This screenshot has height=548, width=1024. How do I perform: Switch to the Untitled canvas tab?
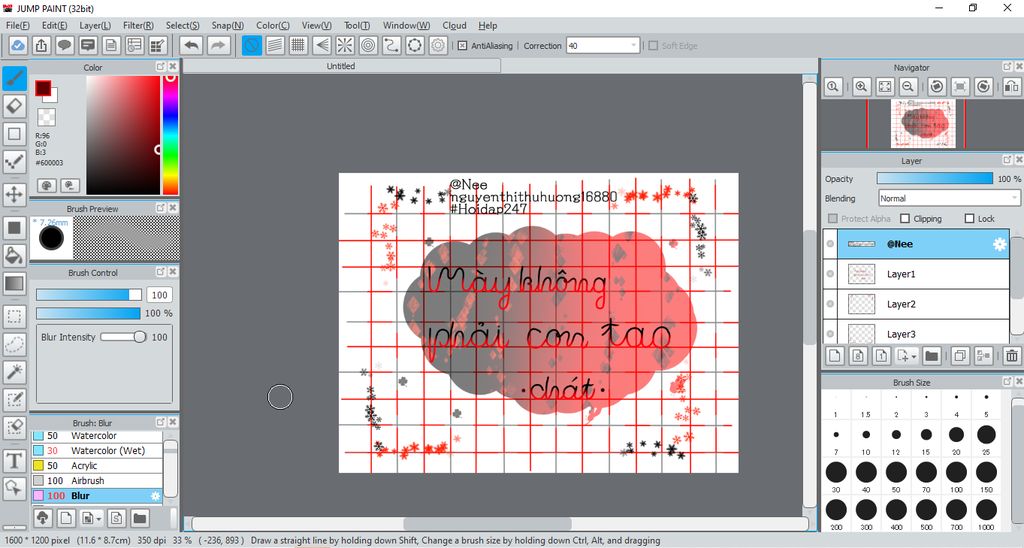[341, 66]
